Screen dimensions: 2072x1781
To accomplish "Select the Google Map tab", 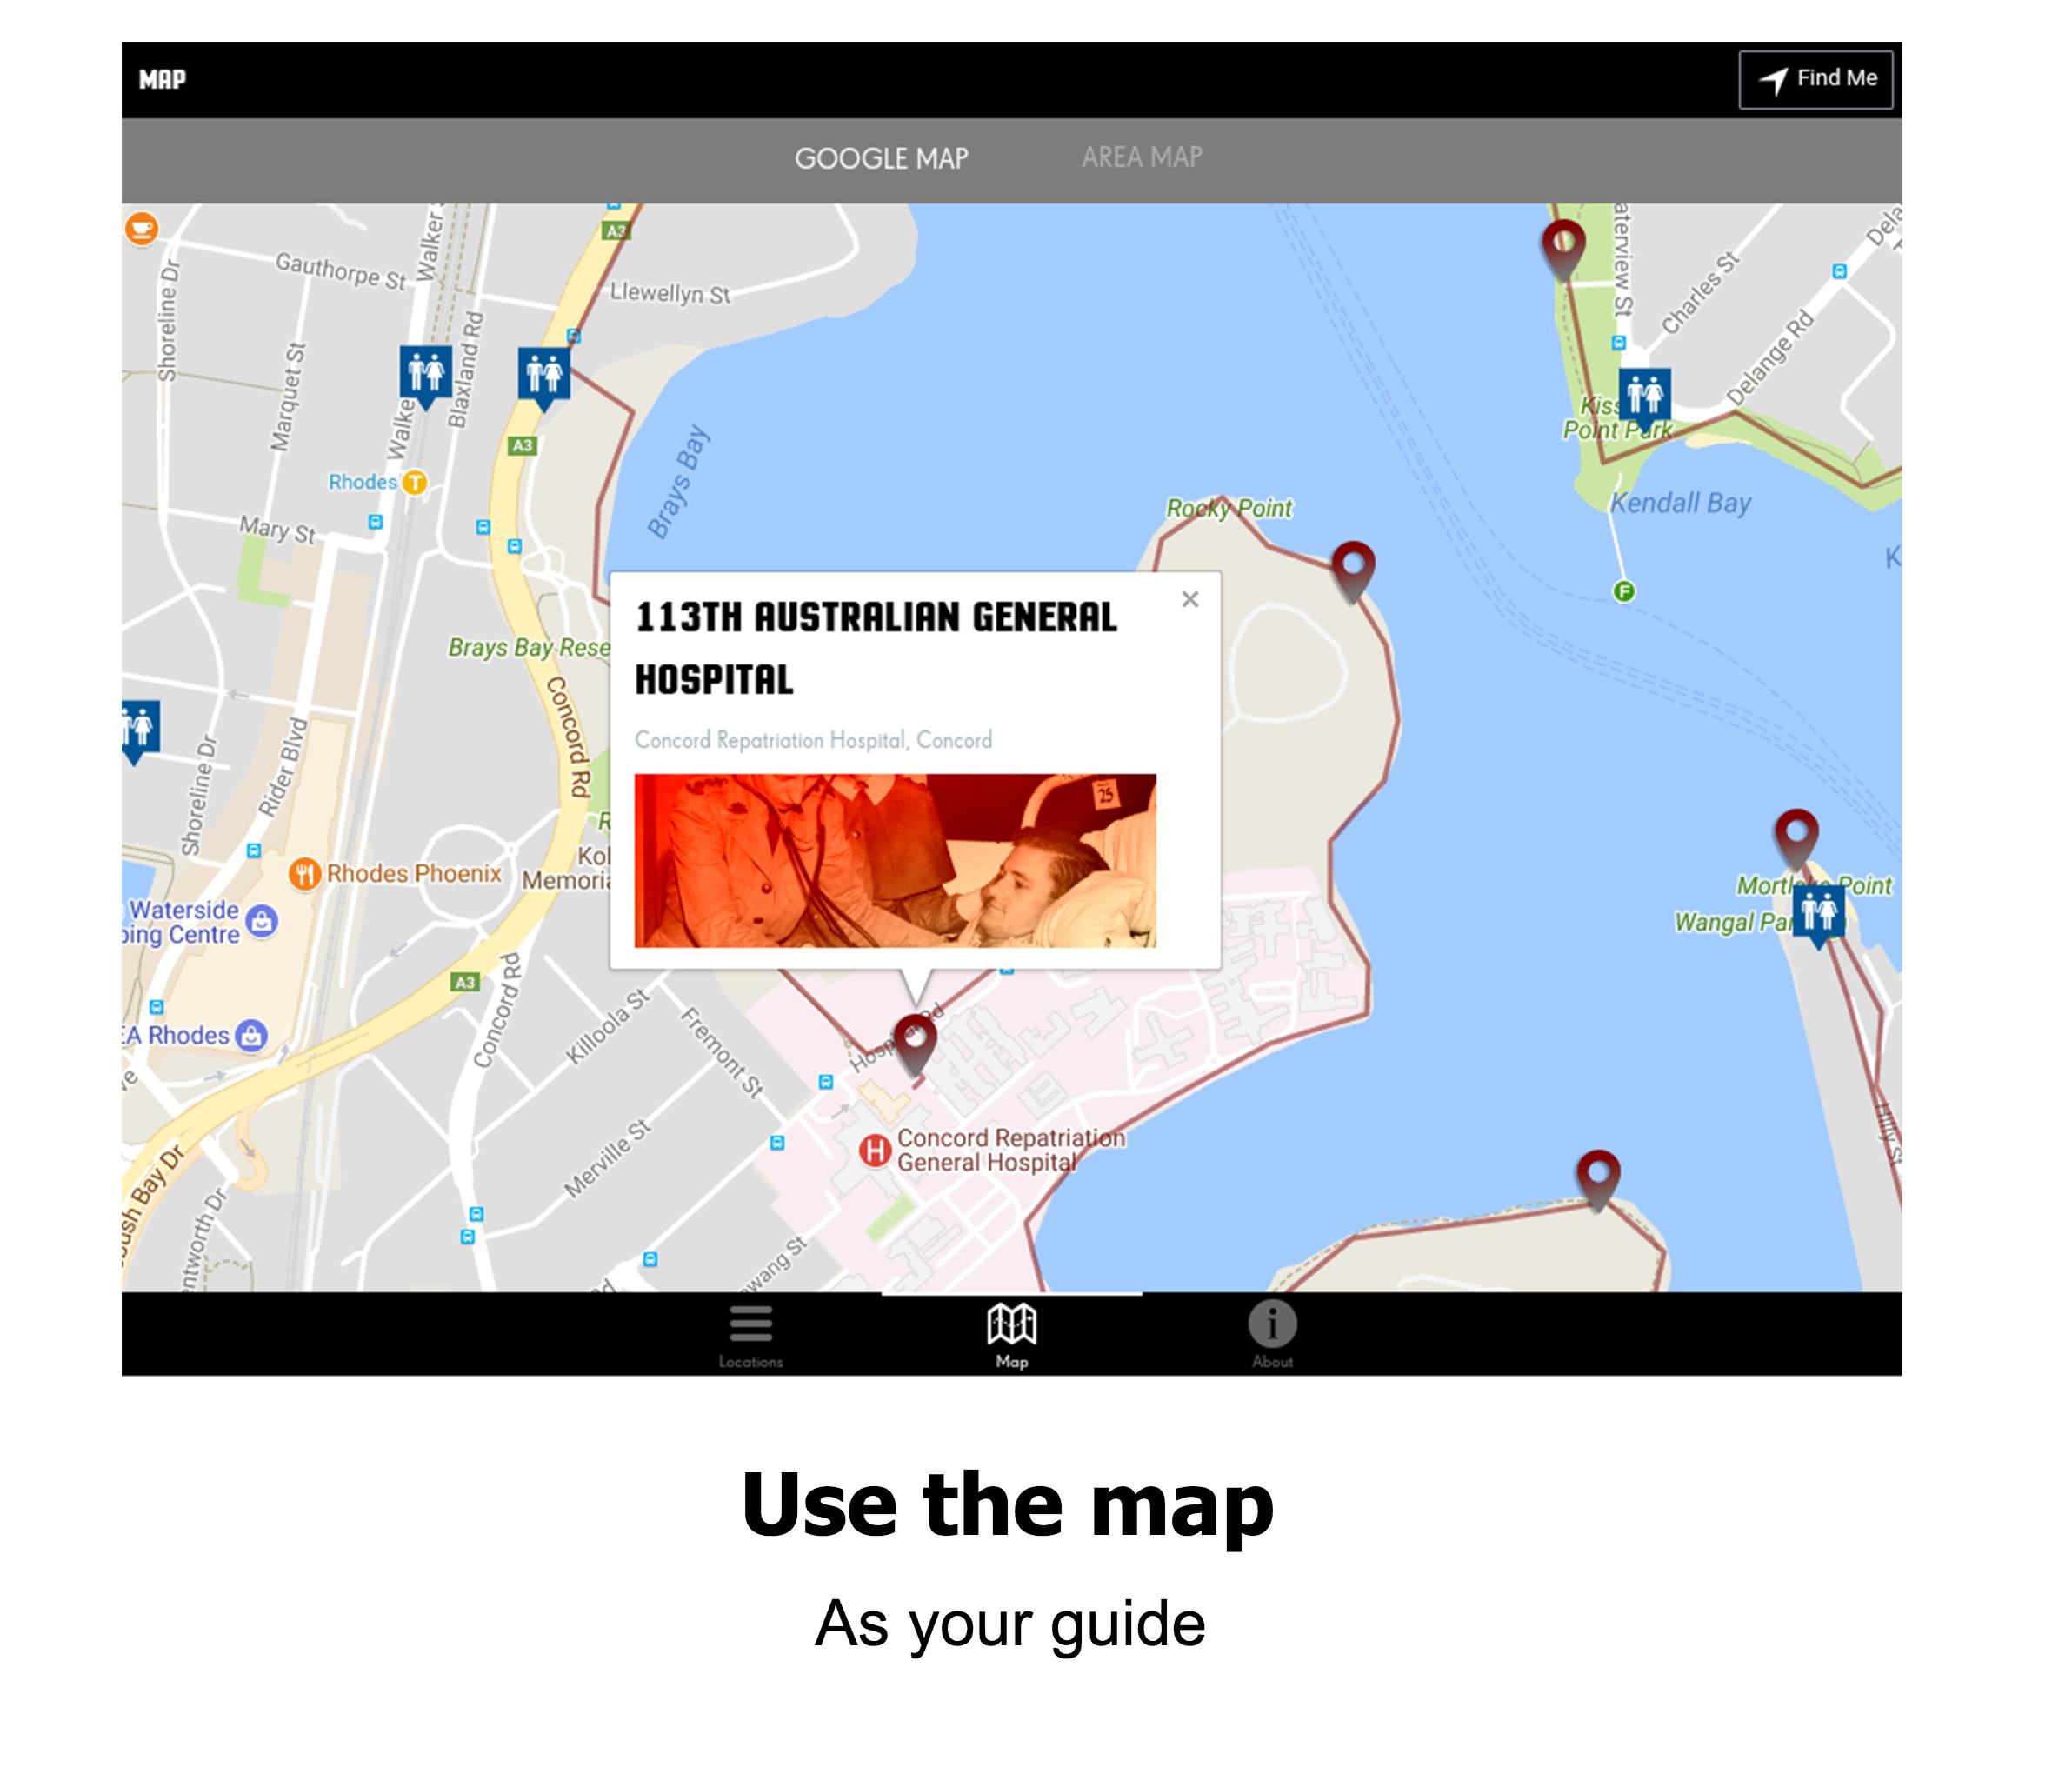I will [x=881, y=158].
